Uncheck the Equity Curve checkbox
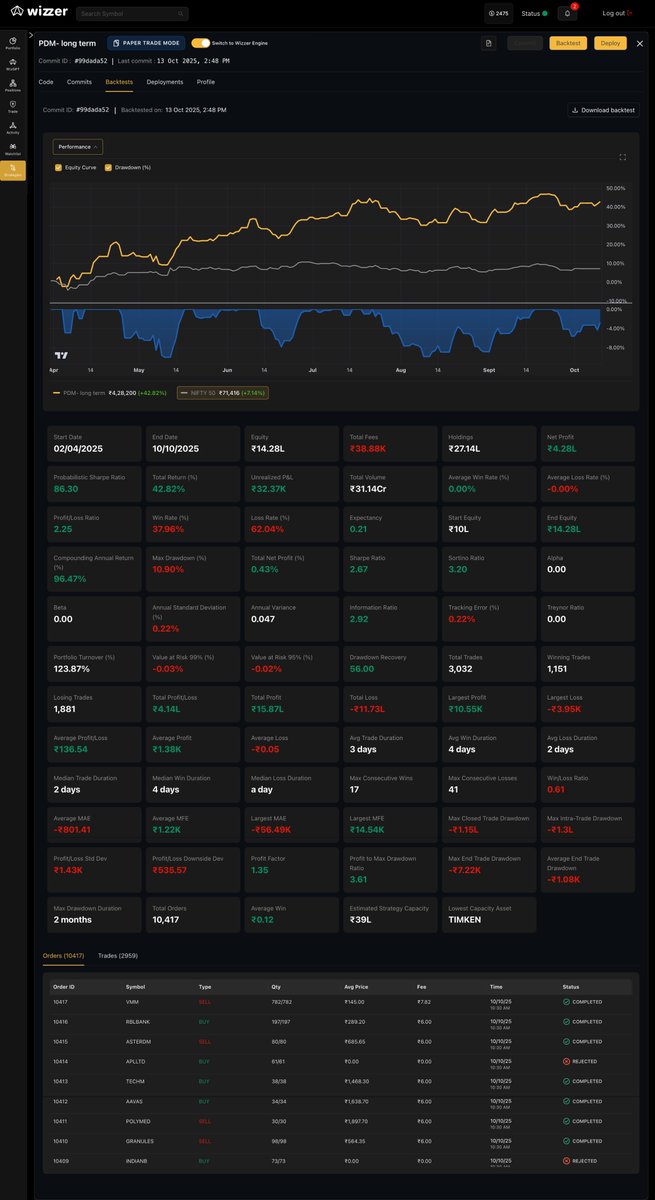Viewport: 655px width, 1200px height. [58, 167]
